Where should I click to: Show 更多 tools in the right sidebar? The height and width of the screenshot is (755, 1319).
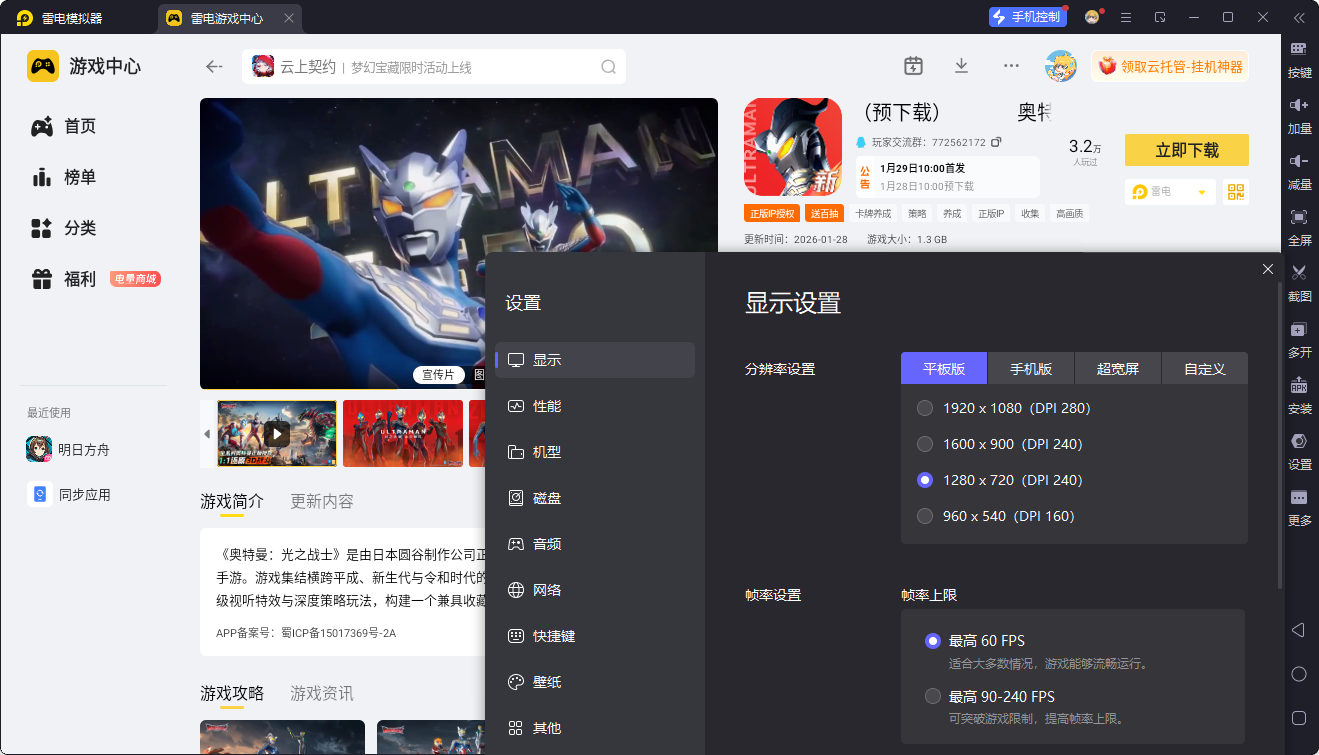pos(1299,507)
